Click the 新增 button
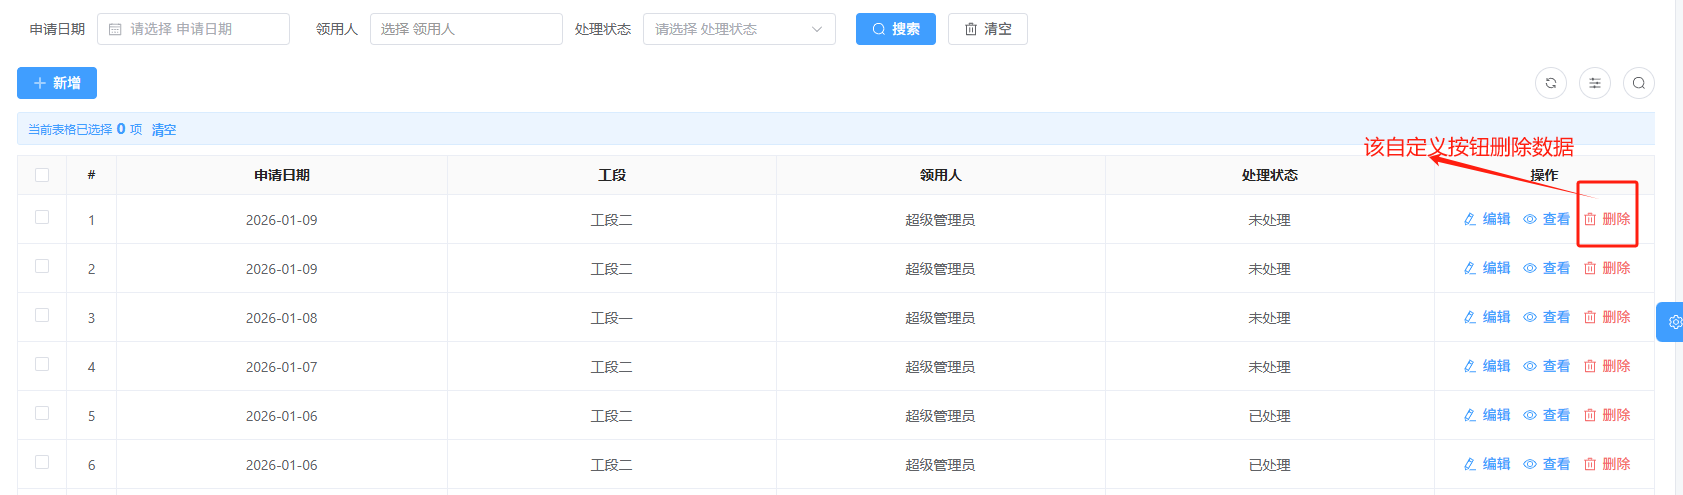 [x=57, y=83]
